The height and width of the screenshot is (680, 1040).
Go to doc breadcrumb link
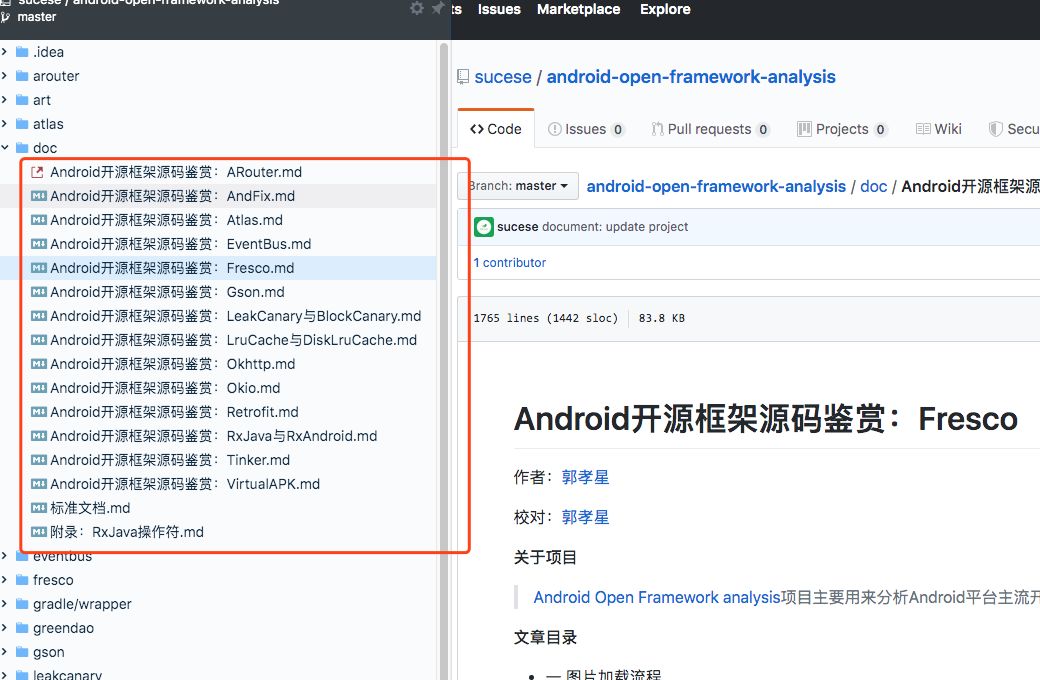(874, 186)
